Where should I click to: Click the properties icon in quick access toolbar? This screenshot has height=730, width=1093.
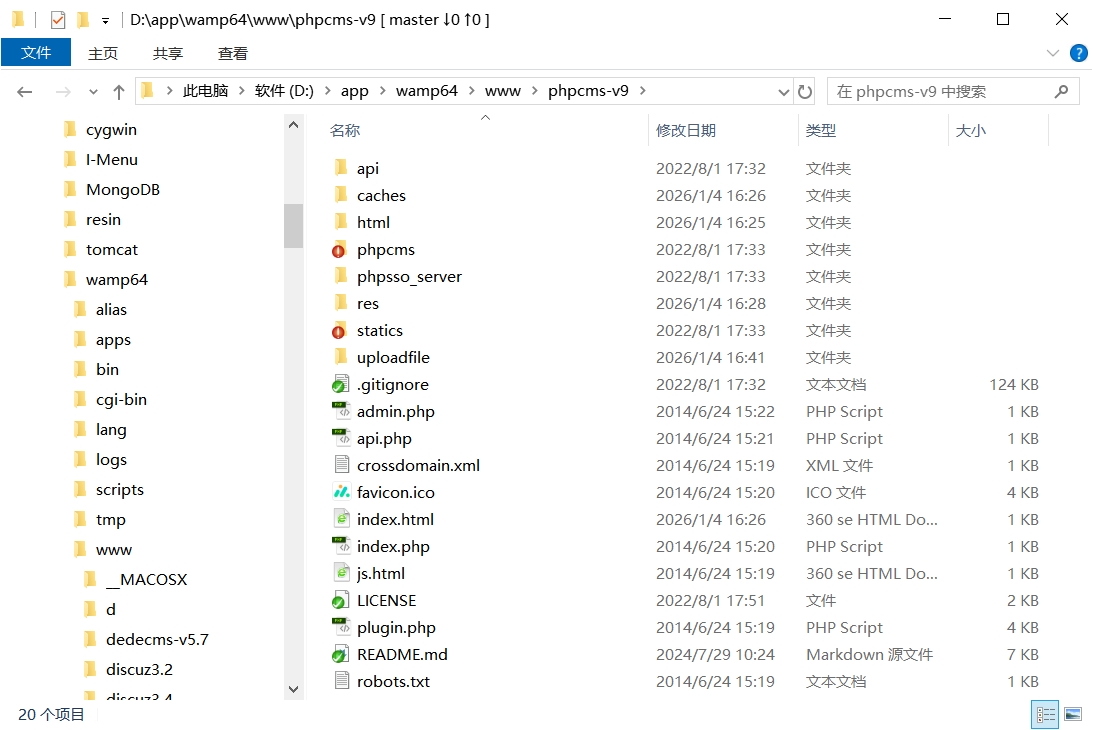pos(58,20)
